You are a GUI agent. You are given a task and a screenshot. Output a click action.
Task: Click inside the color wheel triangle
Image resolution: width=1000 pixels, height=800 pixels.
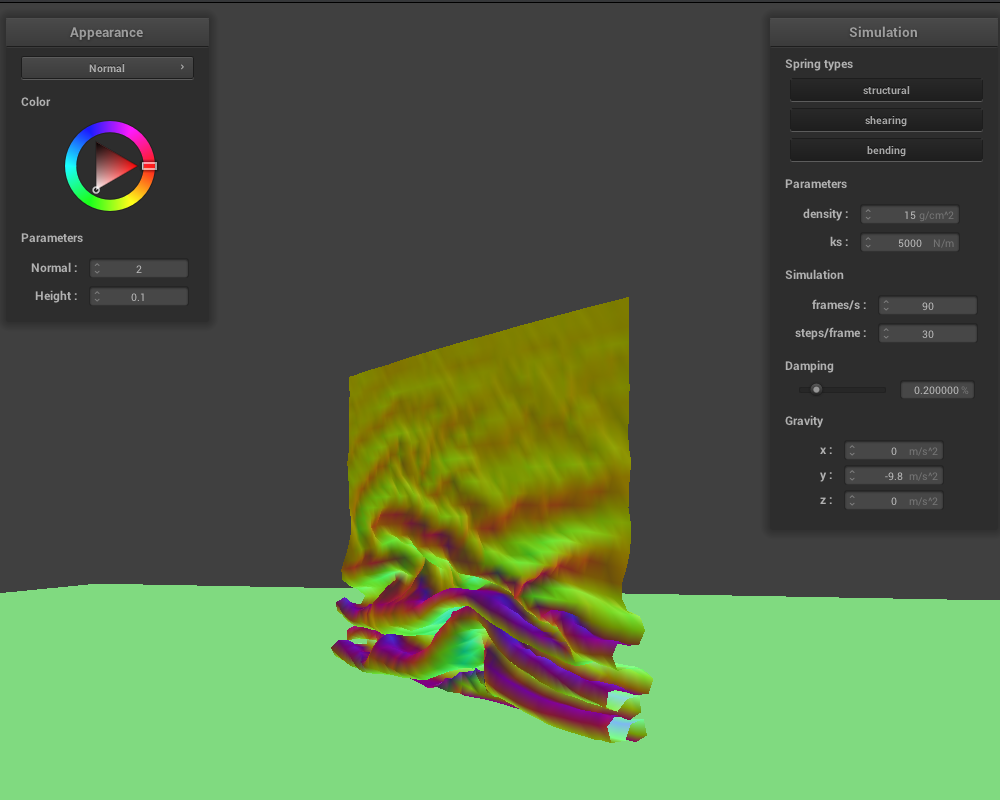tap(112, 165)
